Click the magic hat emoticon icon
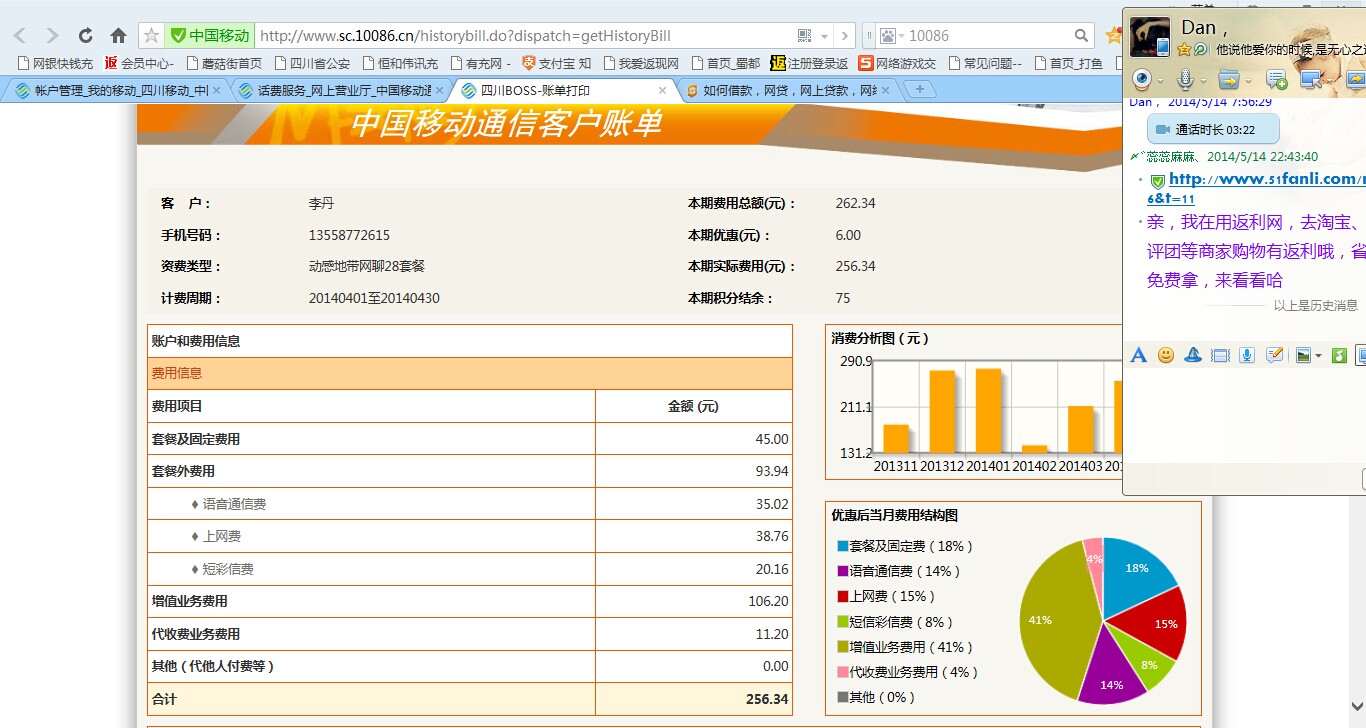Image resolution: width=1366 pixels, height=728 pixels. click(1193, 355)
